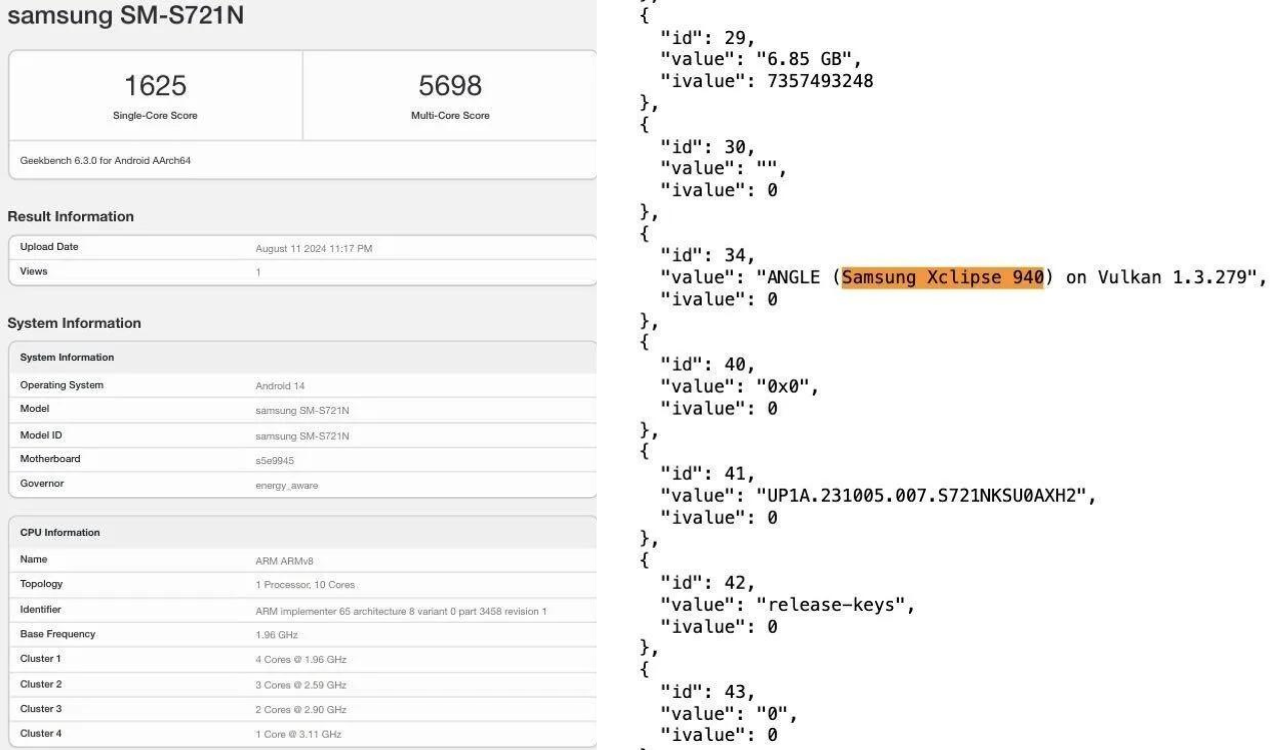Screen dimensions: 1280x750
Task: Select the Operating System row label
Action: [61, 385]
